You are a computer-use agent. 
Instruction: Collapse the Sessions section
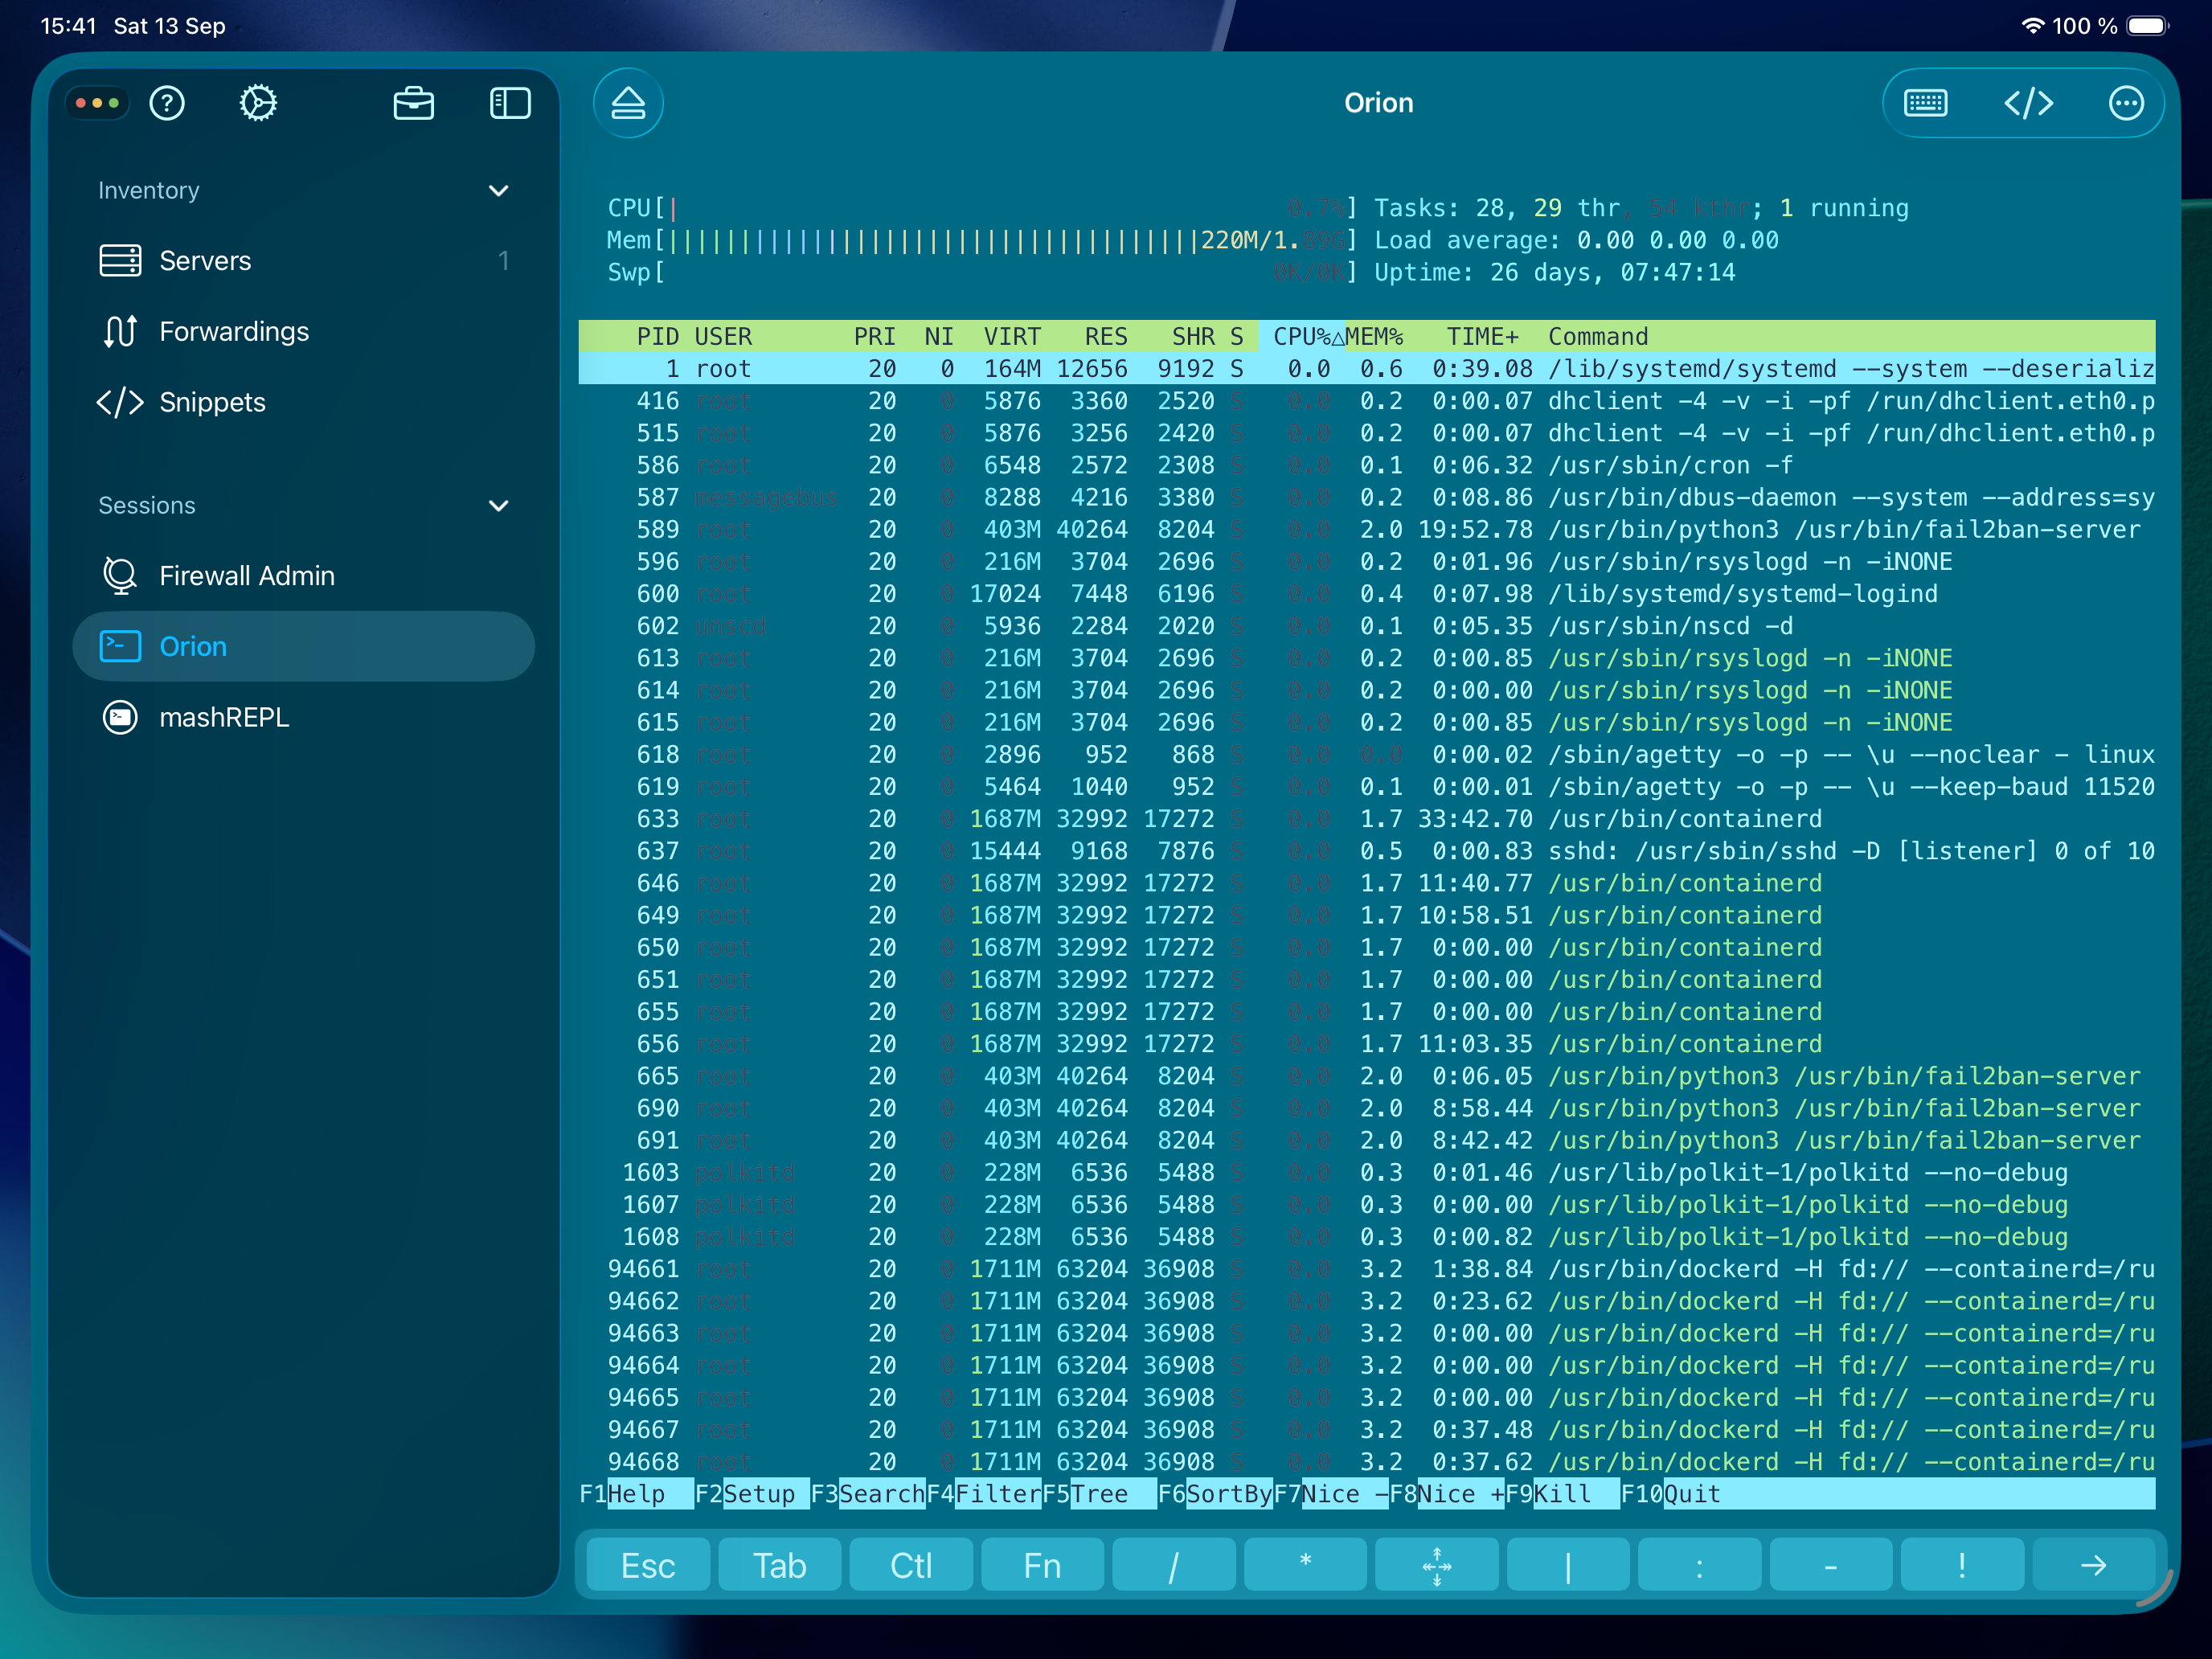click(x=498, y=505)
